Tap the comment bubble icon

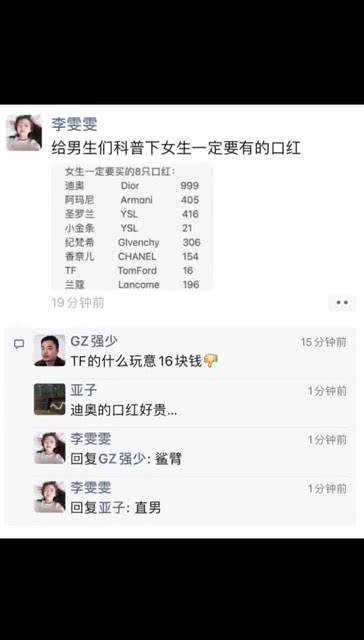point(19,344)
